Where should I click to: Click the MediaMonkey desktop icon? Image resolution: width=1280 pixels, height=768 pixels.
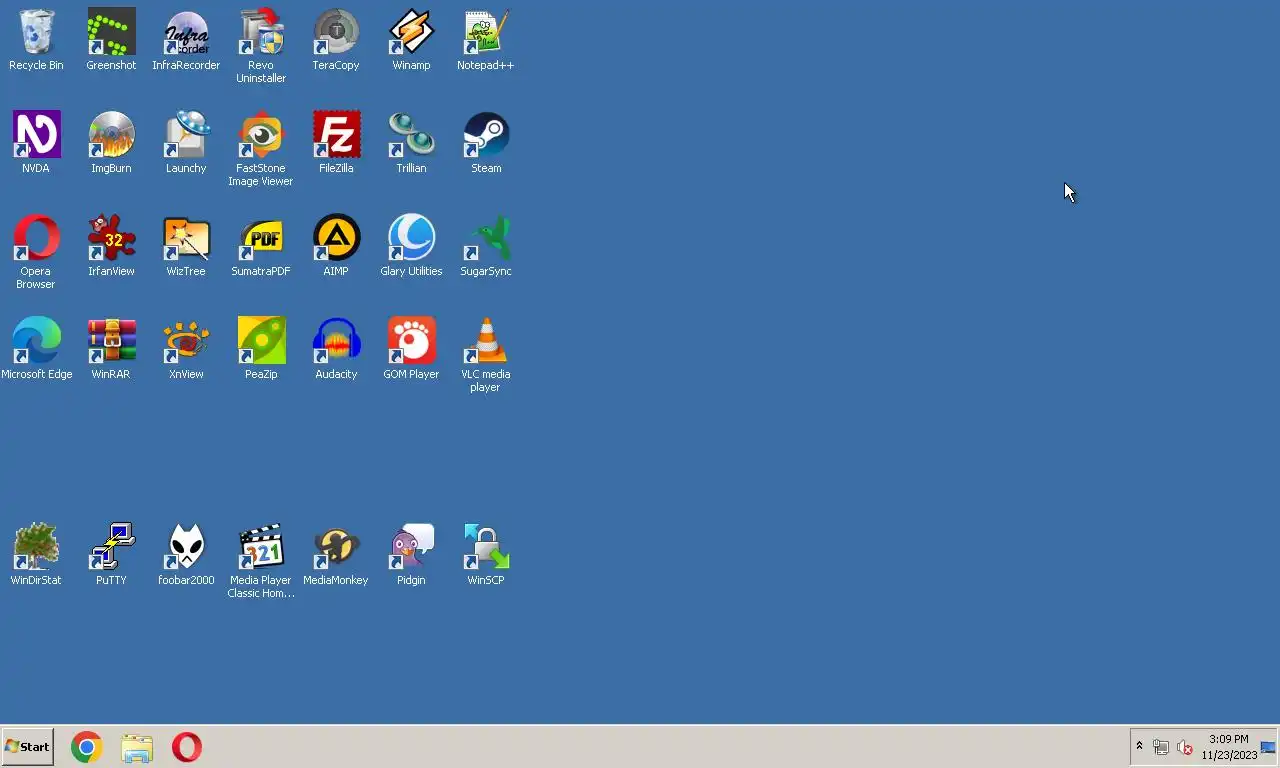click(336, 555)
